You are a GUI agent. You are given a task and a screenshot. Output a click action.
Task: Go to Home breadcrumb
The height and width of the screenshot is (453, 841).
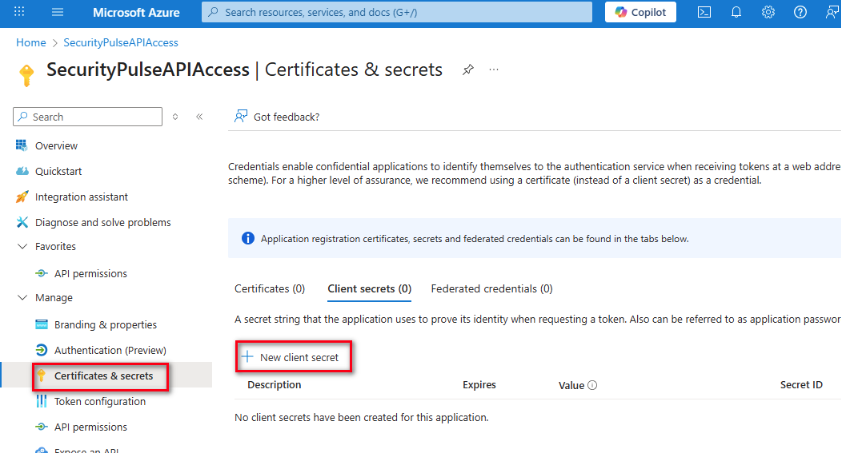click(31, 42)
